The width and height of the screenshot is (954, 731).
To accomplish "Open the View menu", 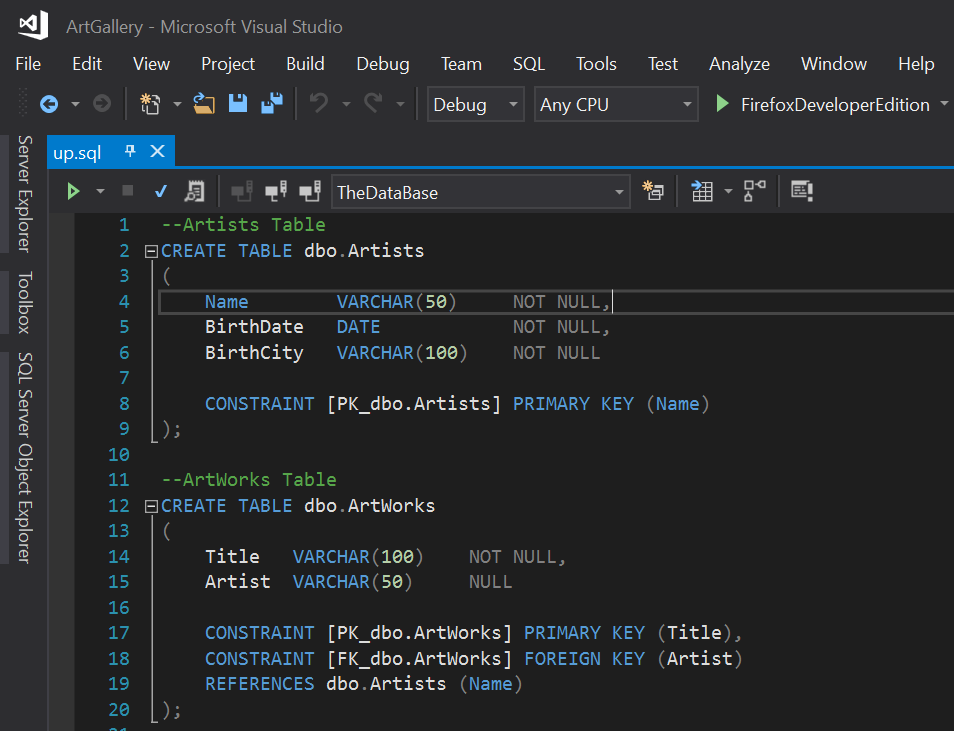I will (151, 64).
